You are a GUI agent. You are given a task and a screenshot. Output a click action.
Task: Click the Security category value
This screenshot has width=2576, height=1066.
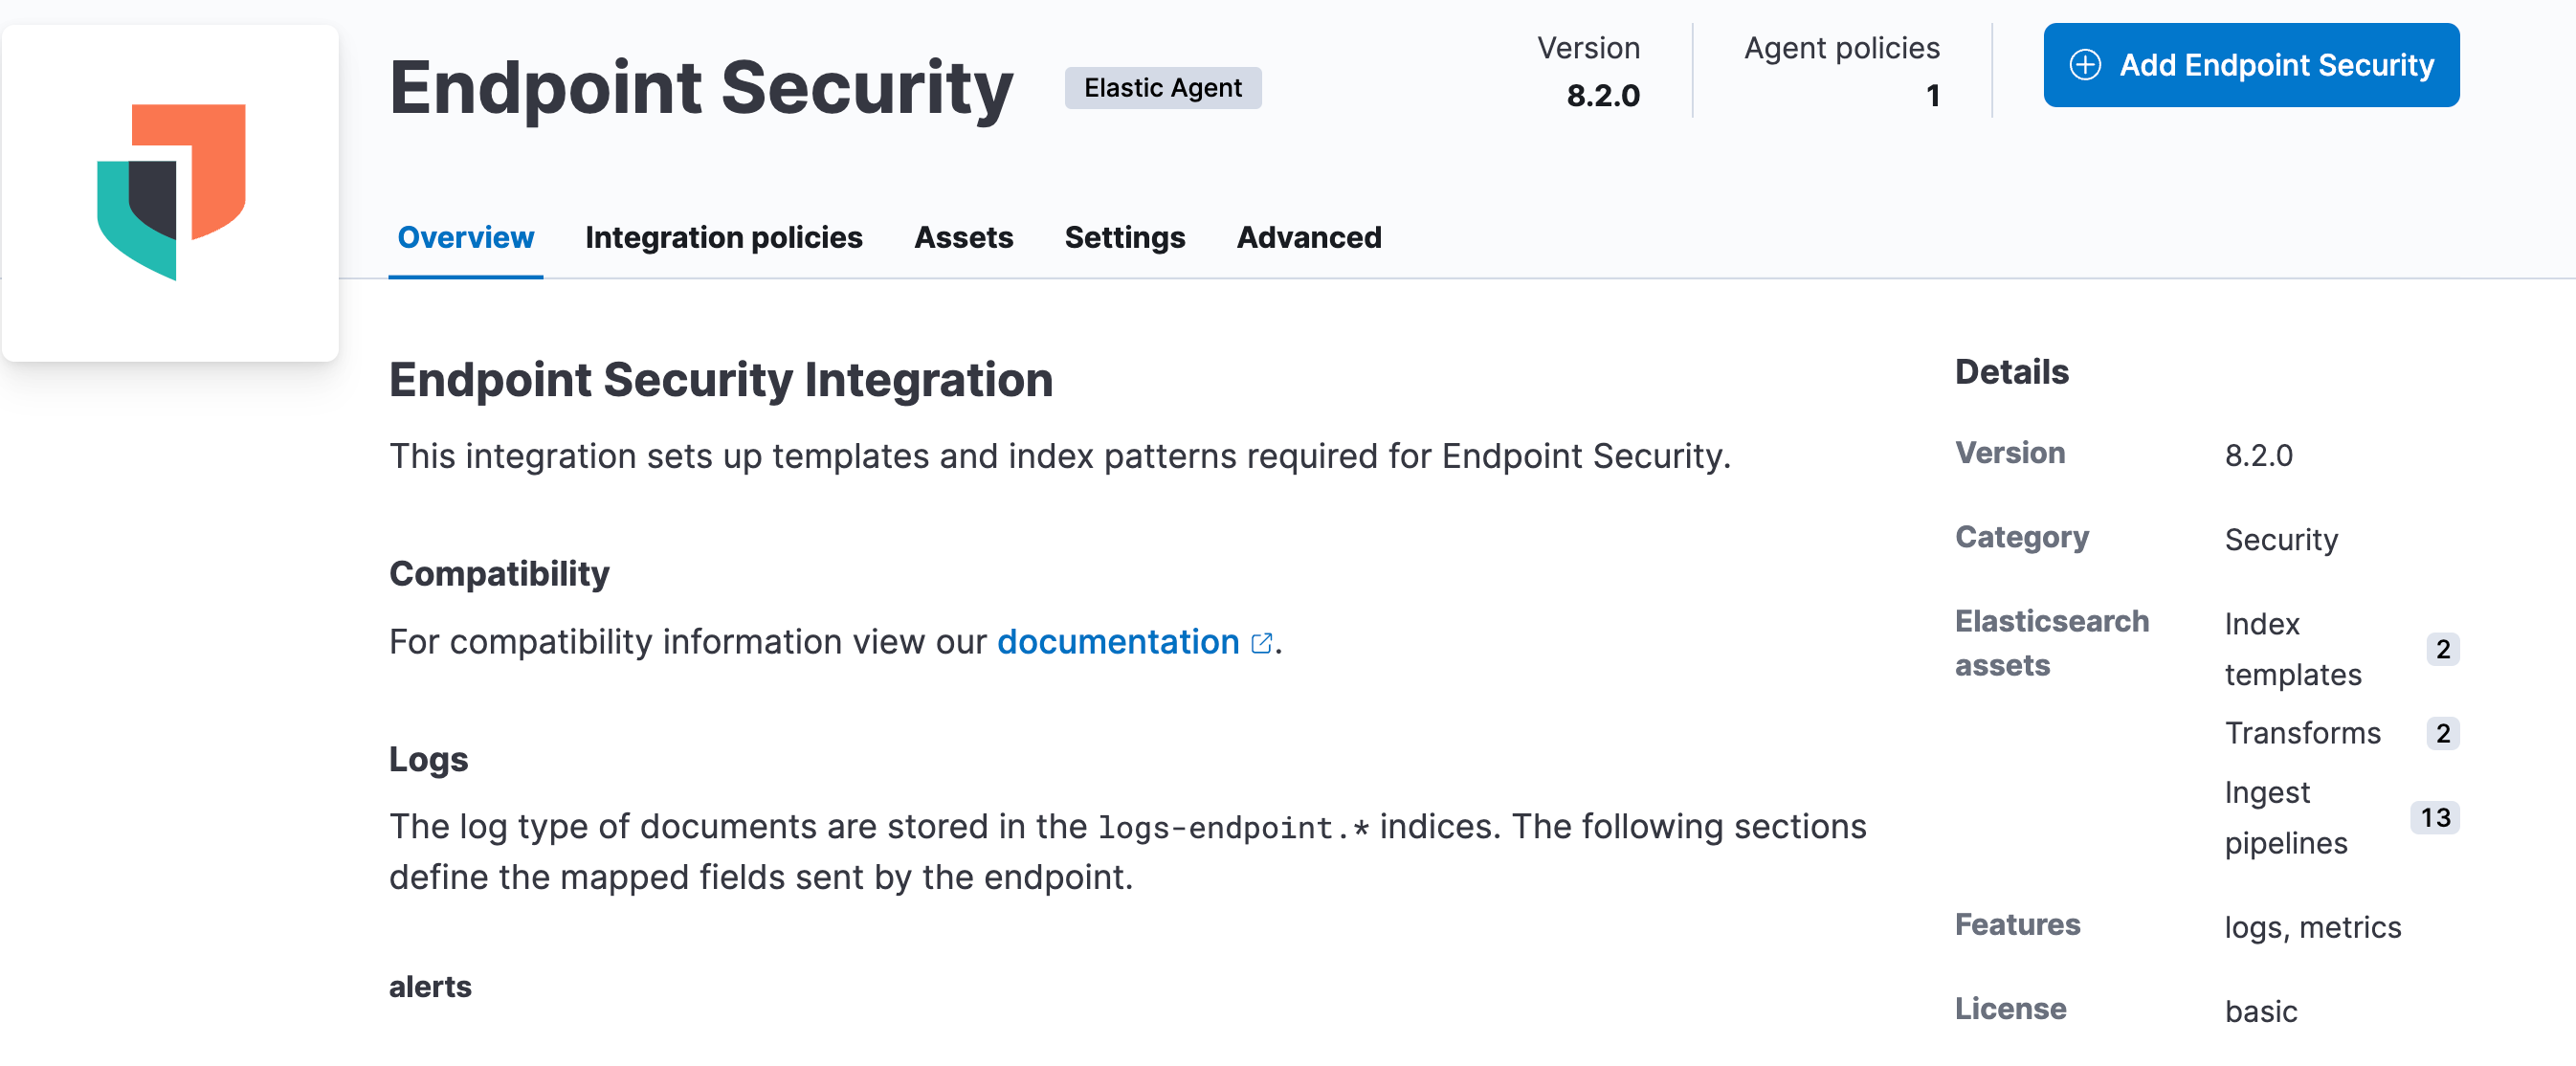(x=2281, y=540)
